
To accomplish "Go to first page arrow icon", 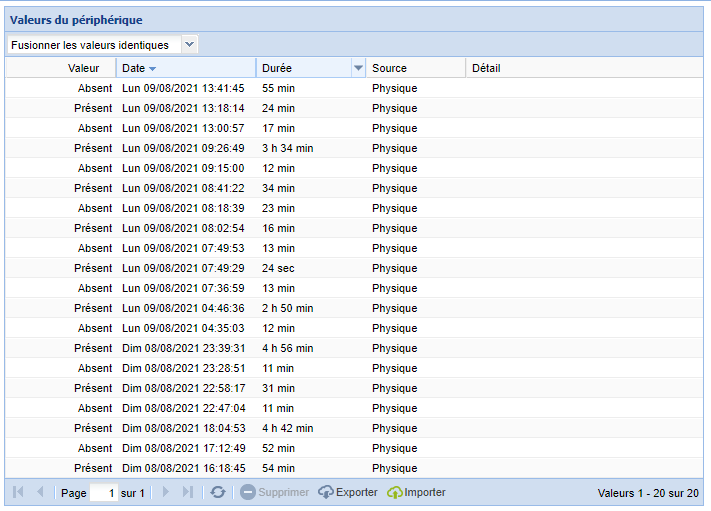I will [18, 492].
